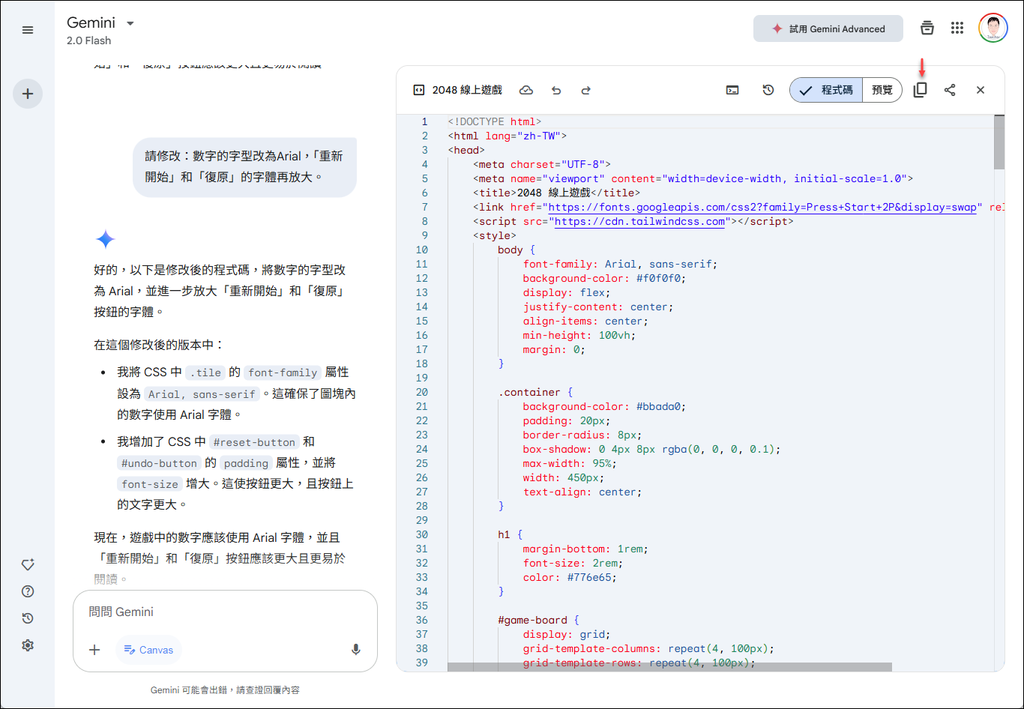Click the box-shadow code line
Image resolution: width=1024 pixels, height=709 pixels.
[651, 449]
